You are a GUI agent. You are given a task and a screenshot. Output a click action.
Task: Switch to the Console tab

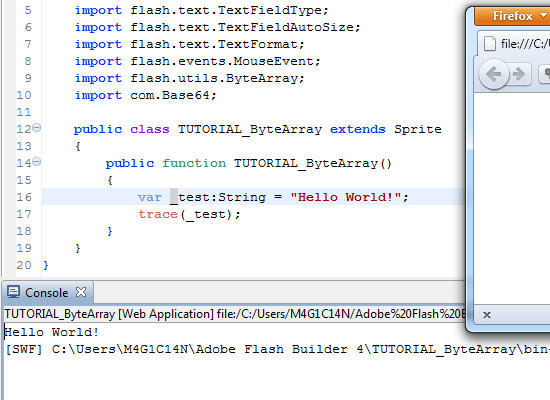pyautogui.click(x=47, y=293)
